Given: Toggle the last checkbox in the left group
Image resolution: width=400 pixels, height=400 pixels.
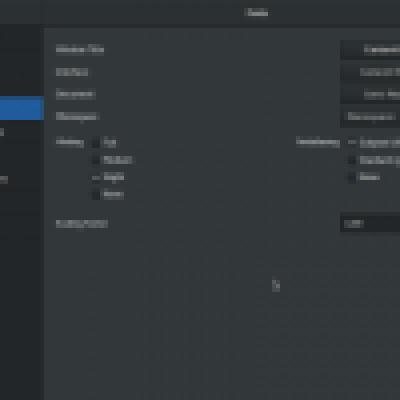Looking at the screenshot, I should tap(96, 194).
